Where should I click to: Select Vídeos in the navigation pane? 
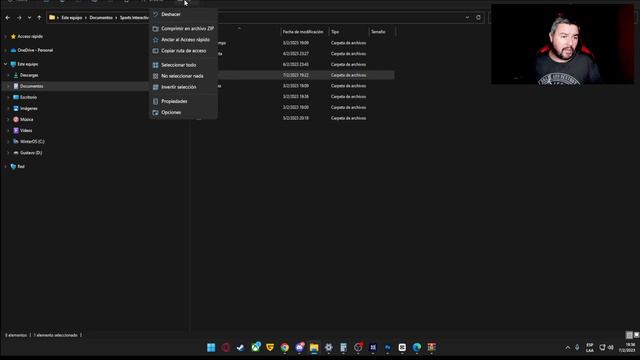[x=26, y=131]
